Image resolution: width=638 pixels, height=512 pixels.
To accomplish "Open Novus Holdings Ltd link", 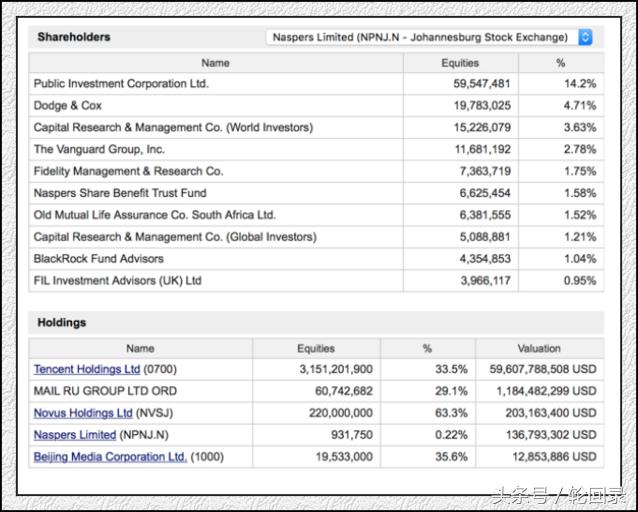I will [83, 413].
